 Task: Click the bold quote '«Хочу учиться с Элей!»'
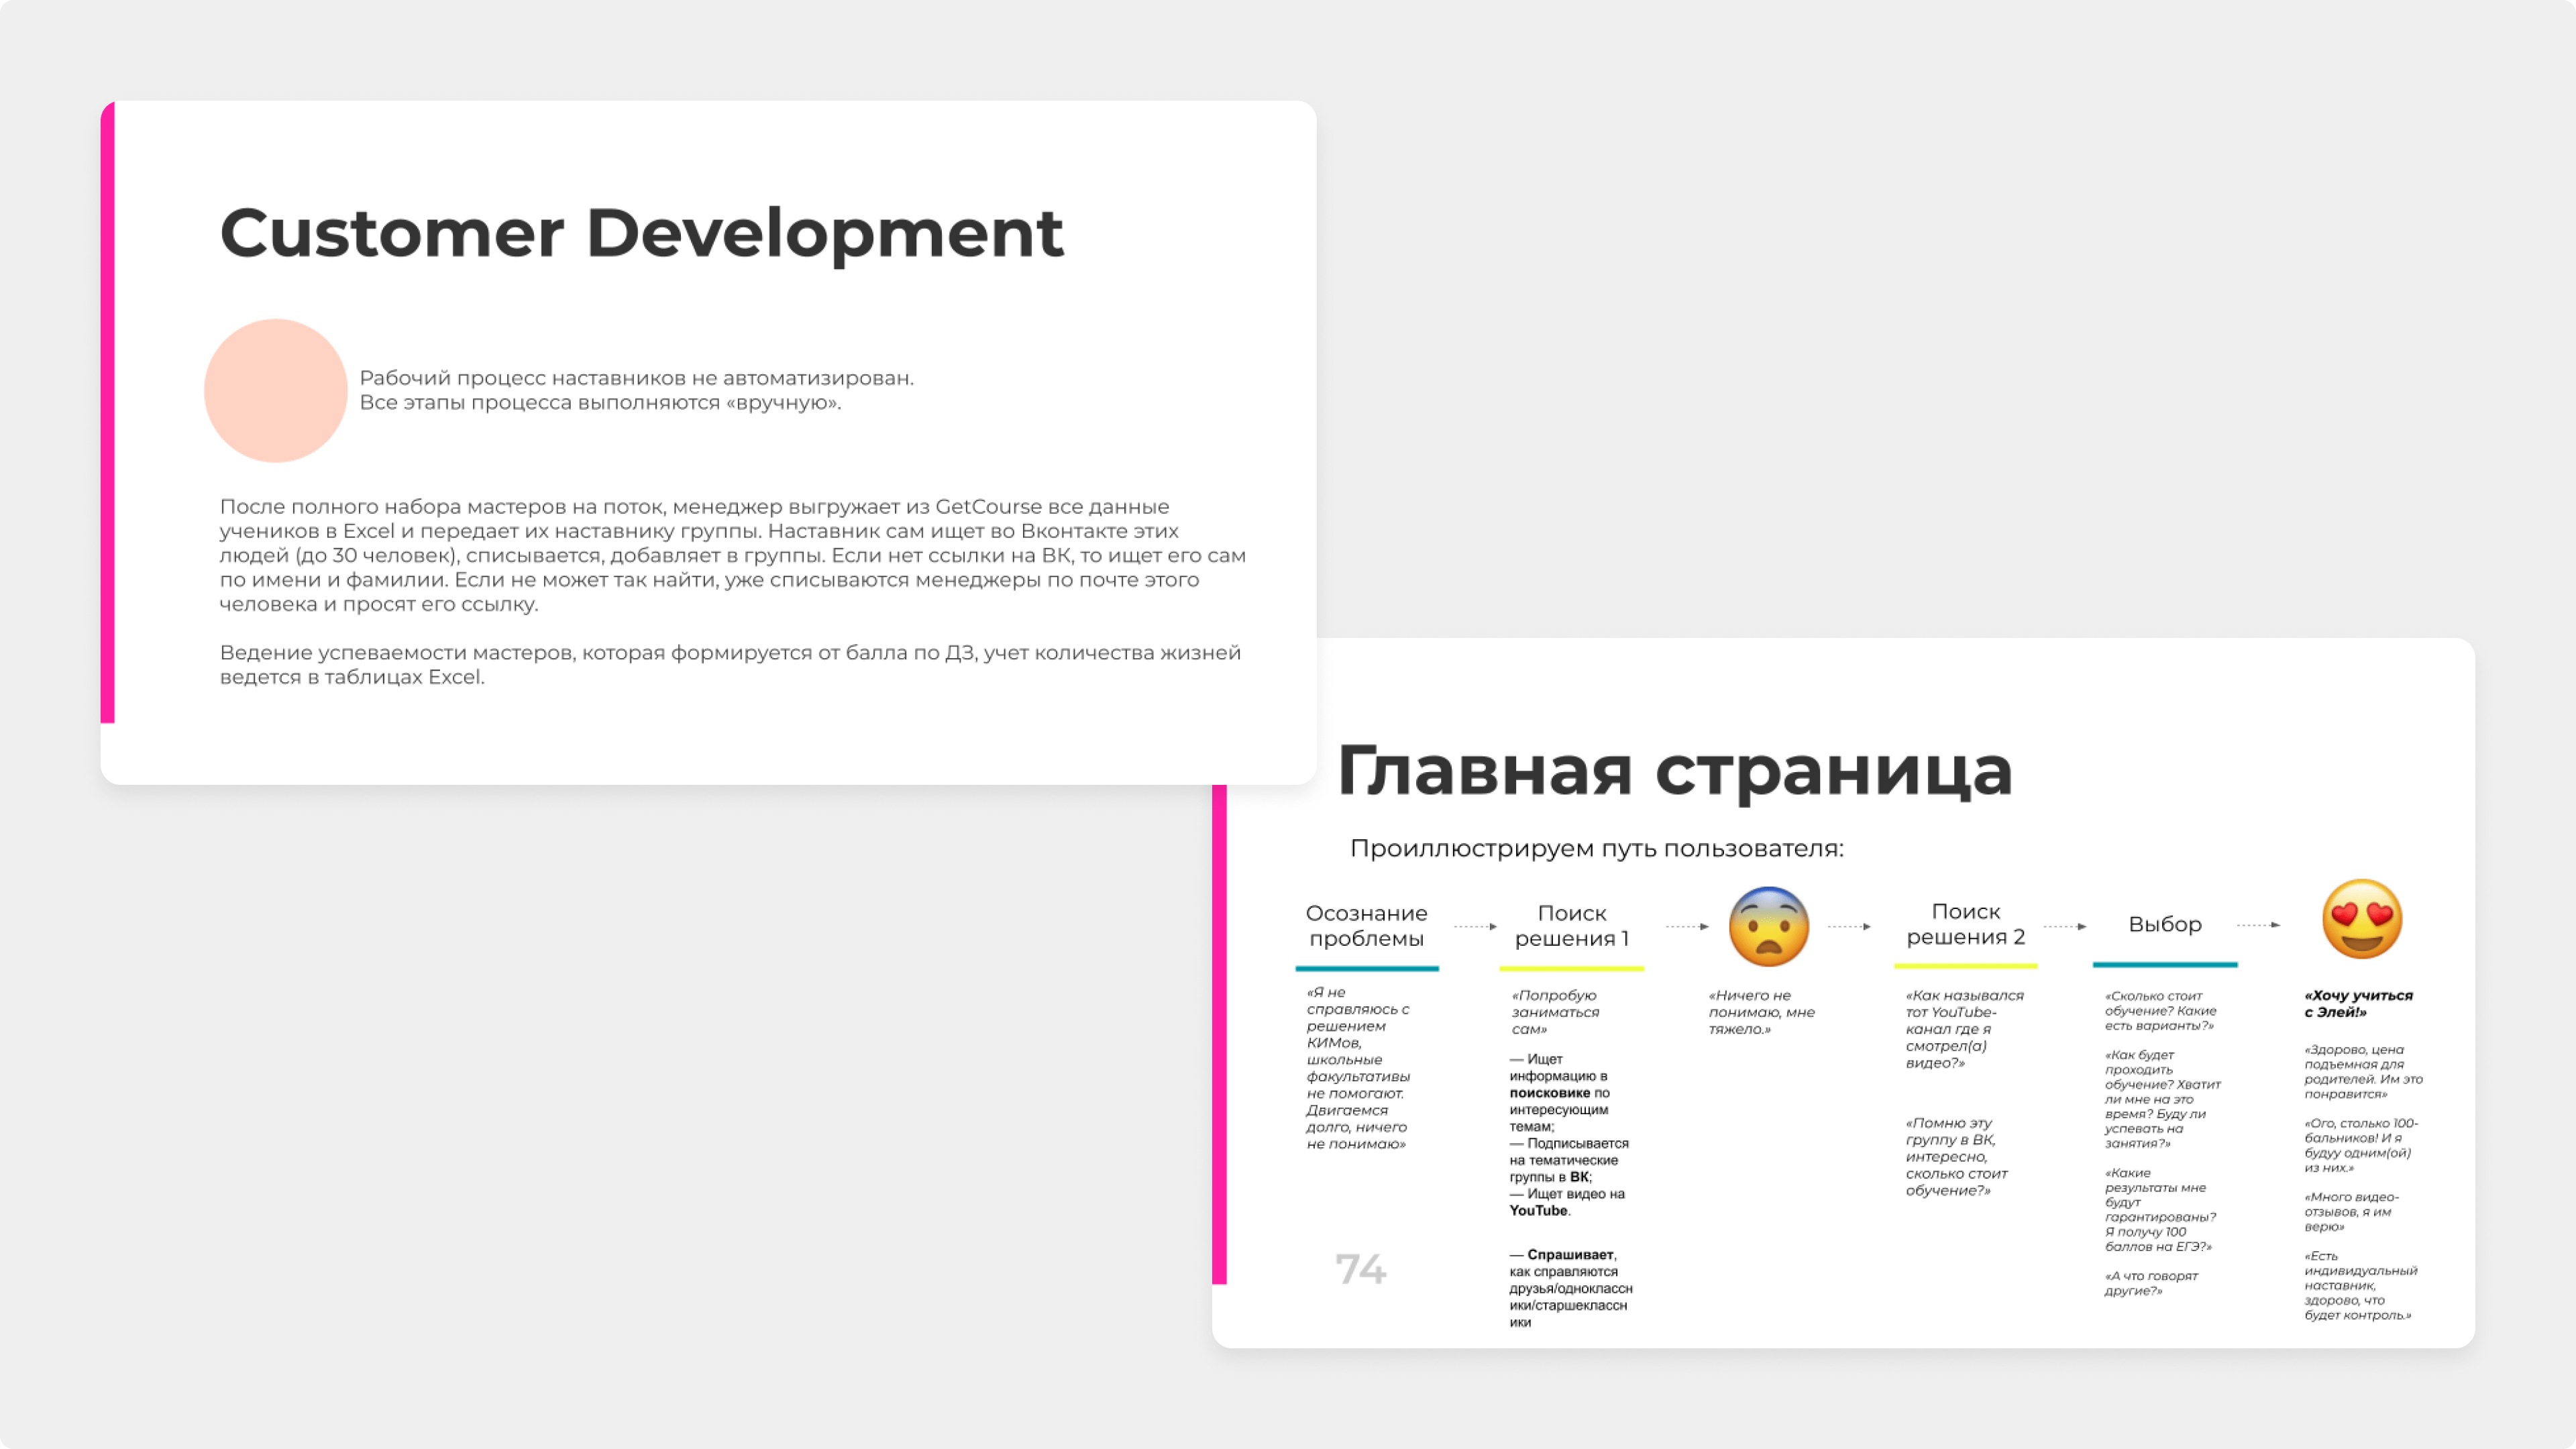pos(2358,1004)
